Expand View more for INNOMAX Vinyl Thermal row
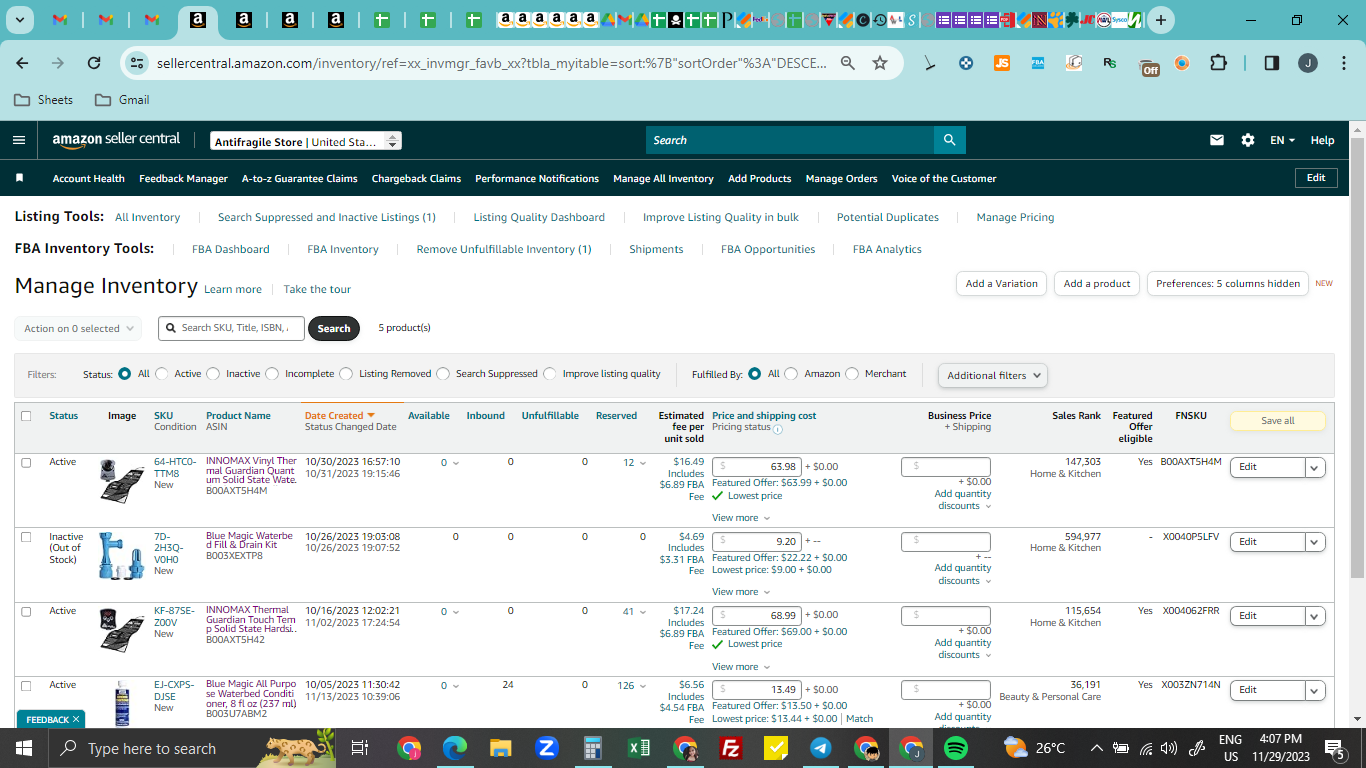The height and width of the screenshot is (768, 1366). 741,518
